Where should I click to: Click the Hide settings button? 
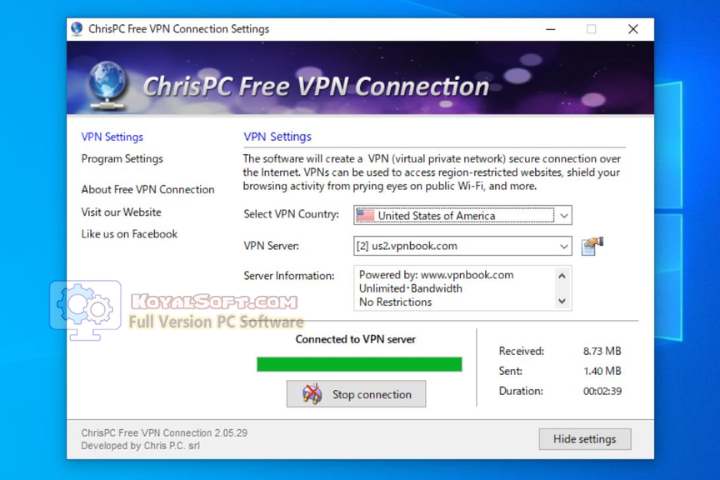585,439
